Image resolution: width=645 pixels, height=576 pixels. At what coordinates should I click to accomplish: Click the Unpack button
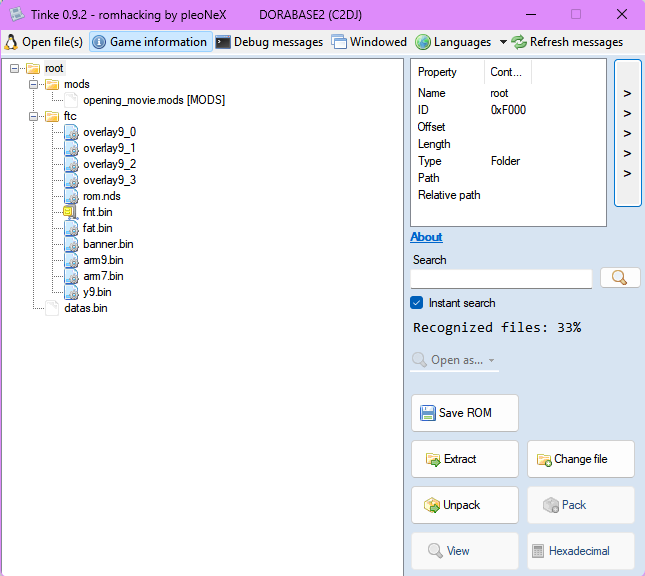click(465, 505)
